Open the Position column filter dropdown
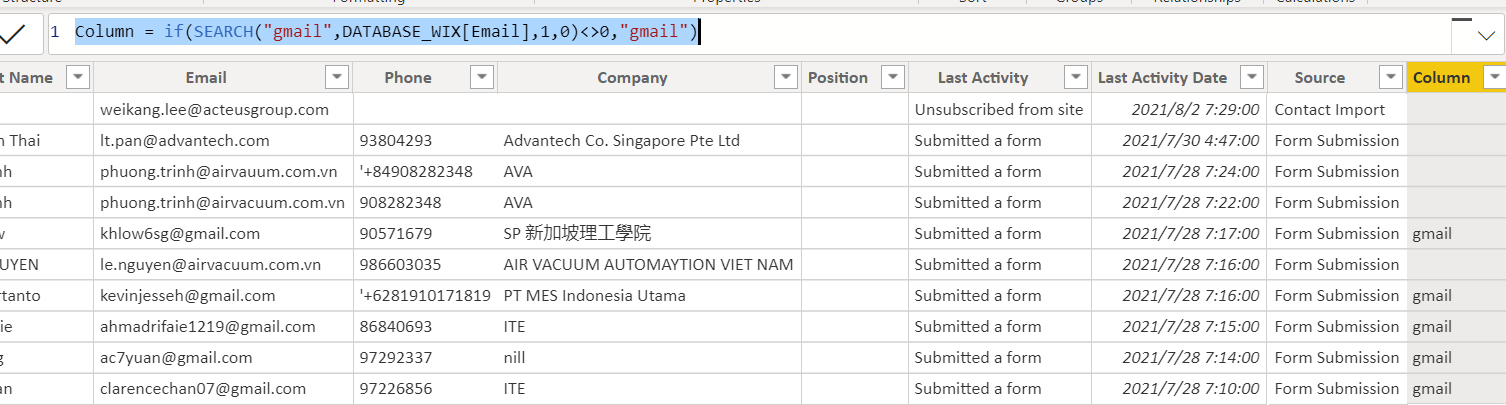The height and width of the screenshot is (405, 1506). 892,78
